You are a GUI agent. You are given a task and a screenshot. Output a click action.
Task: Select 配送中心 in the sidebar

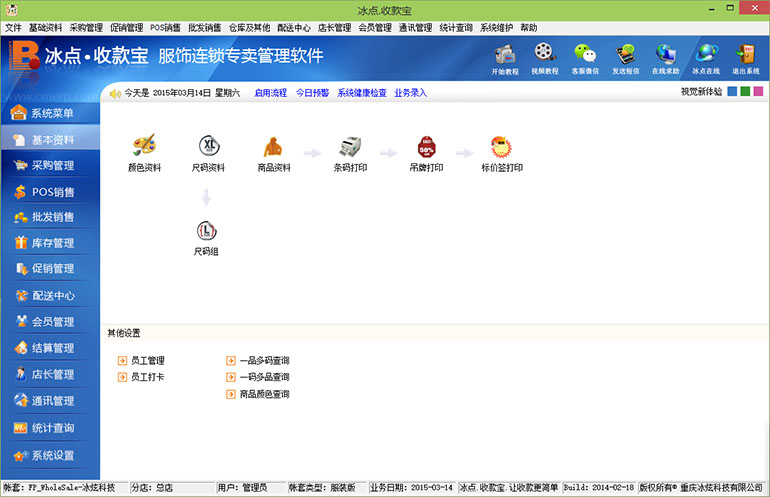[x=50, y=296]
